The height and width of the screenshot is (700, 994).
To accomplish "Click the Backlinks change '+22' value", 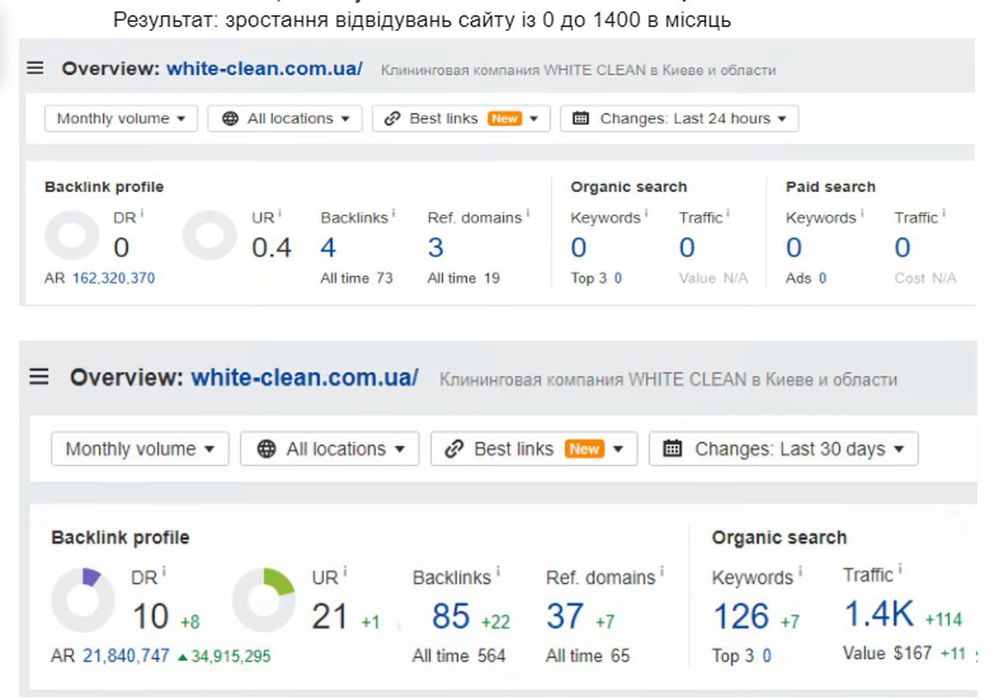I will click(x=496, y=622).
